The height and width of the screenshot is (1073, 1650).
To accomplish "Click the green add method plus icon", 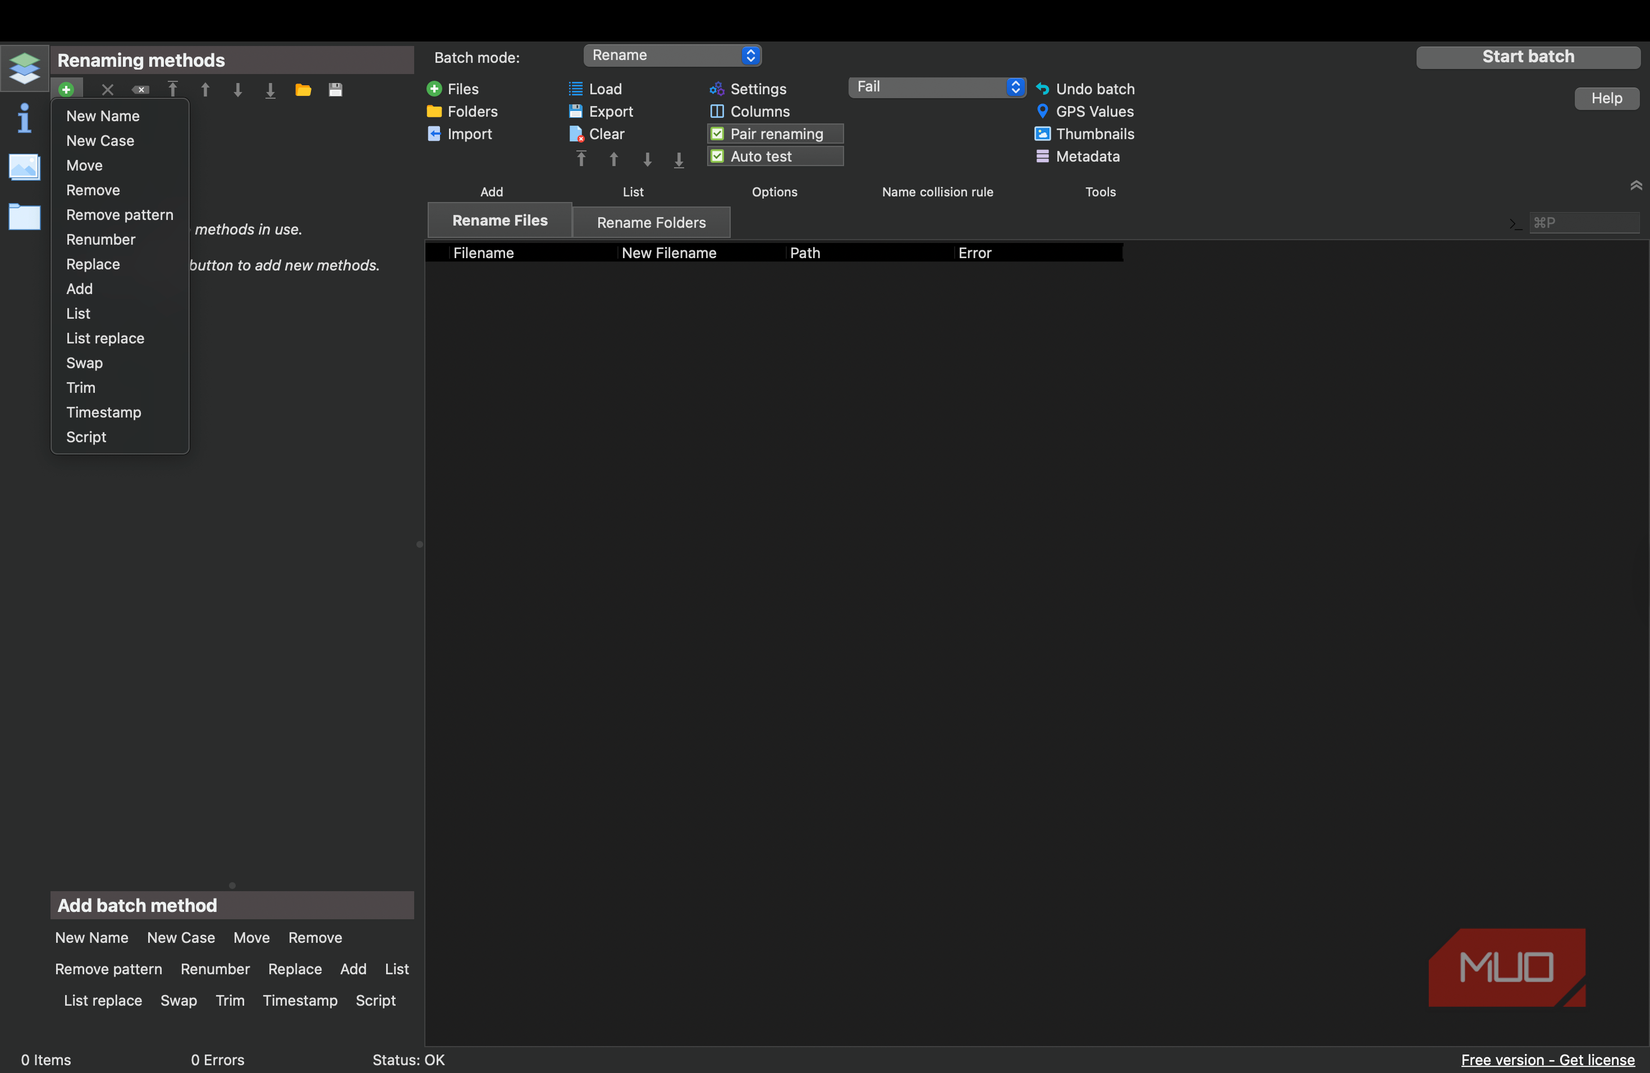I will coord(66,90).
